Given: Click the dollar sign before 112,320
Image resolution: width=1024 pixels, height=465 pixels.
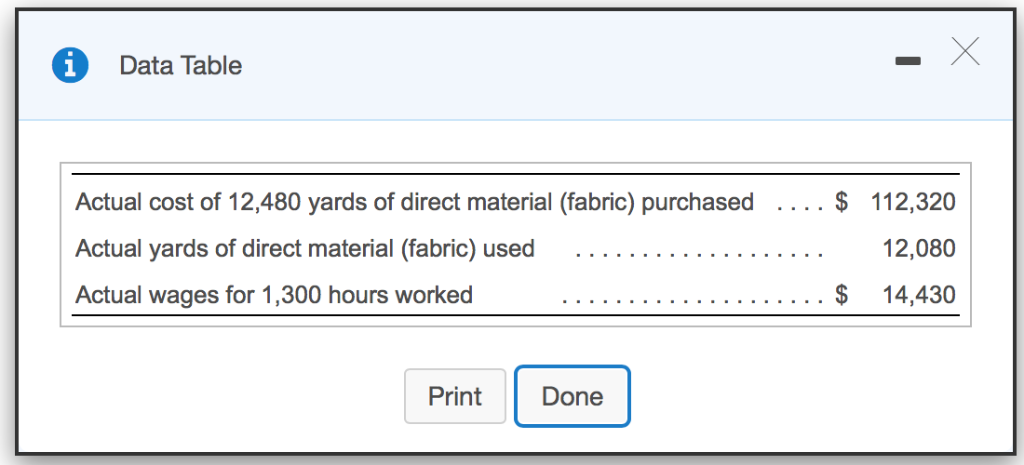Looking at the screenshot, I should pyautogui.click(x=842, y=202).
